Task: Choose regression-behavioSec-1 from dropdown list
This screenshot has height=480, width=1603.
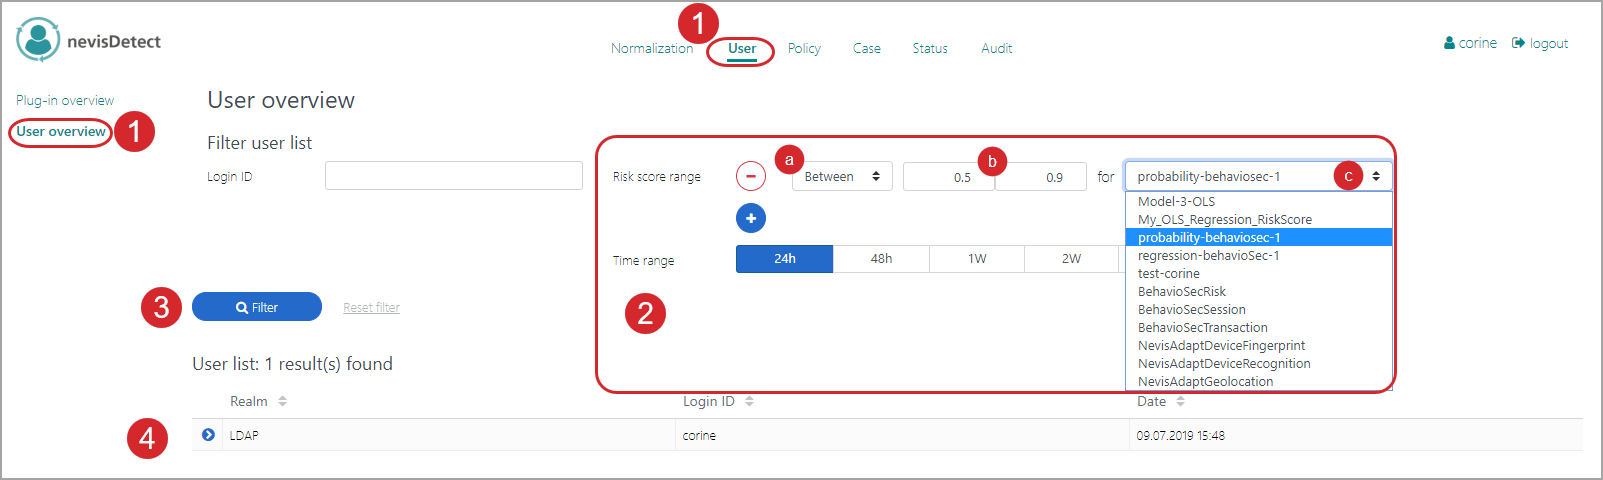Action: pyautogui.click(x=1208, y=255)
